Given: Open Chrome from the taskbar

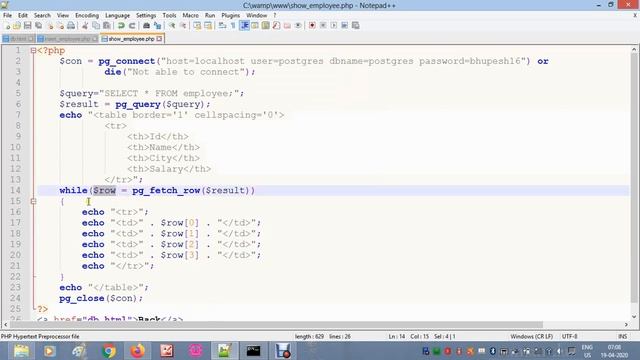Looking at the screenshot, I should point(109,351).
